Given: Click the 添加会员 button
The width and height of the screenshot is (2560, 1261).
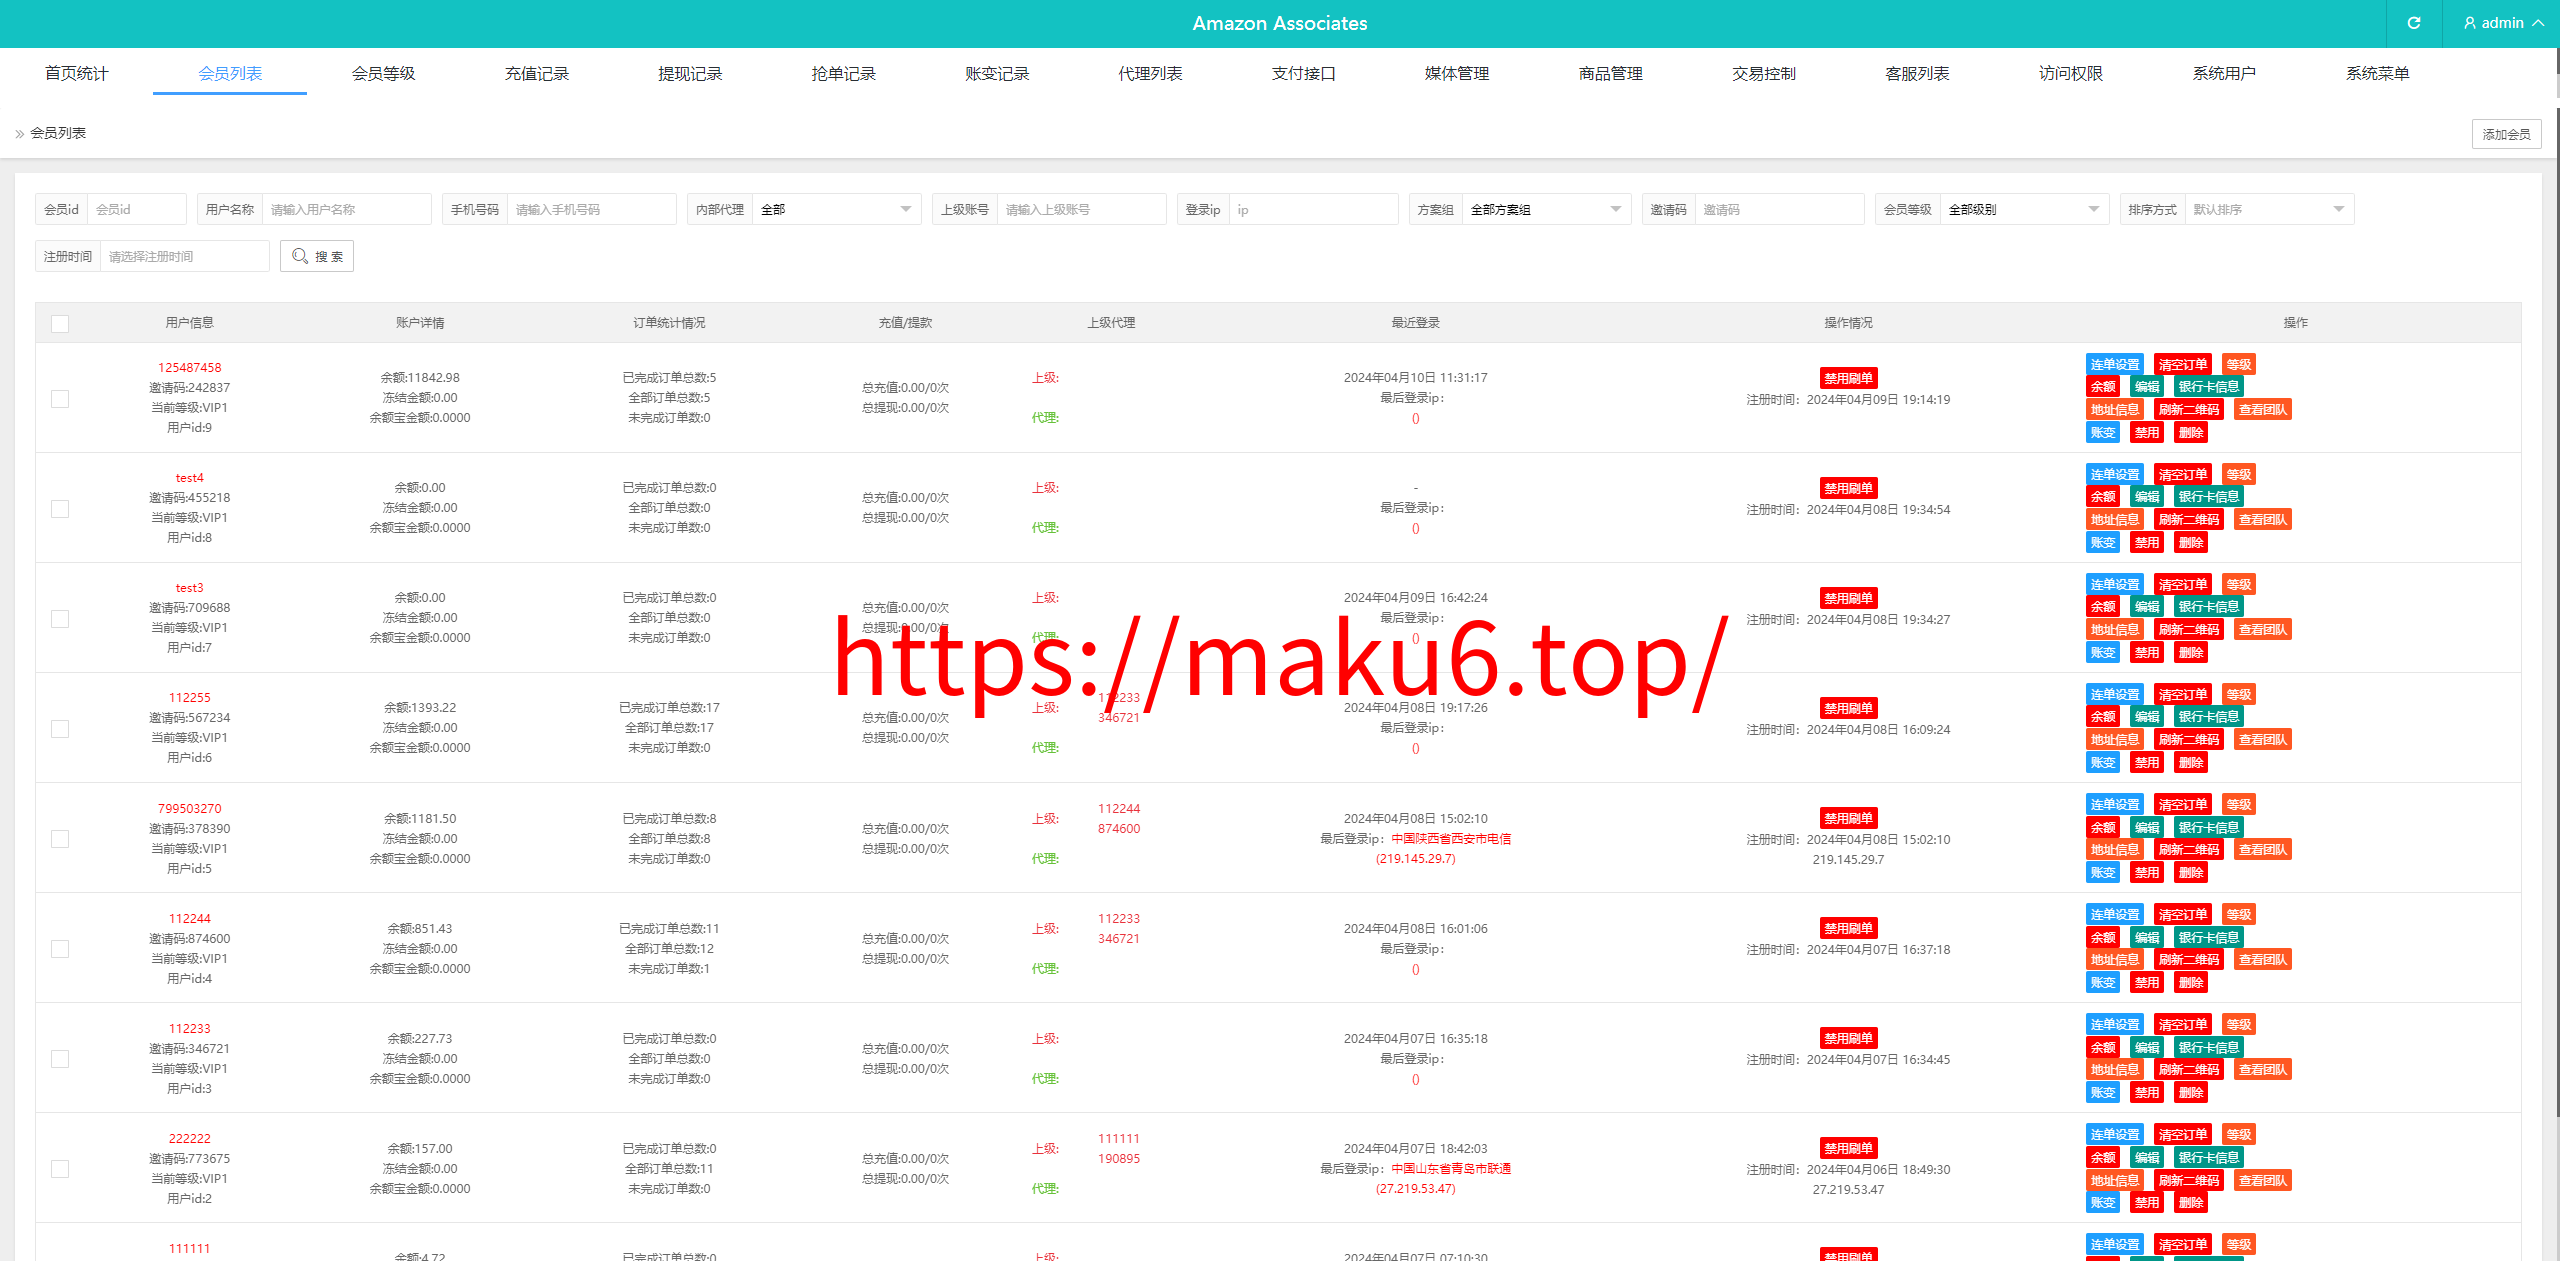Looking at the screenshot, I should [2506, 134].
